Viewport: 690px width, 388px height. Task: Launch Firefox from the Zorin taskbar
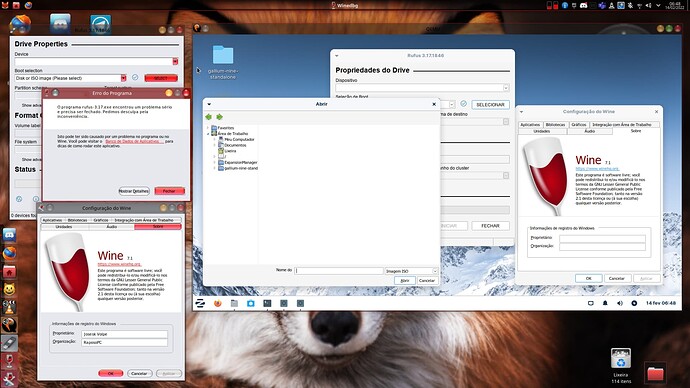(x=217, y=303)
